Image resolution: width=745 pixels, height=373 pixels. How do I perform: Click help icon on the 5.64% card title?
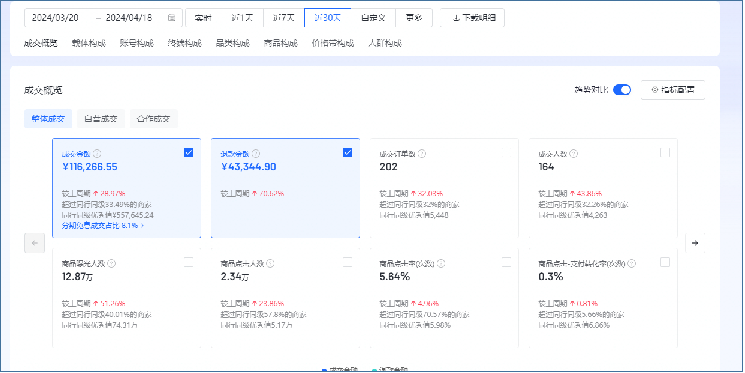pyautogui.click(x=441, y=263)
